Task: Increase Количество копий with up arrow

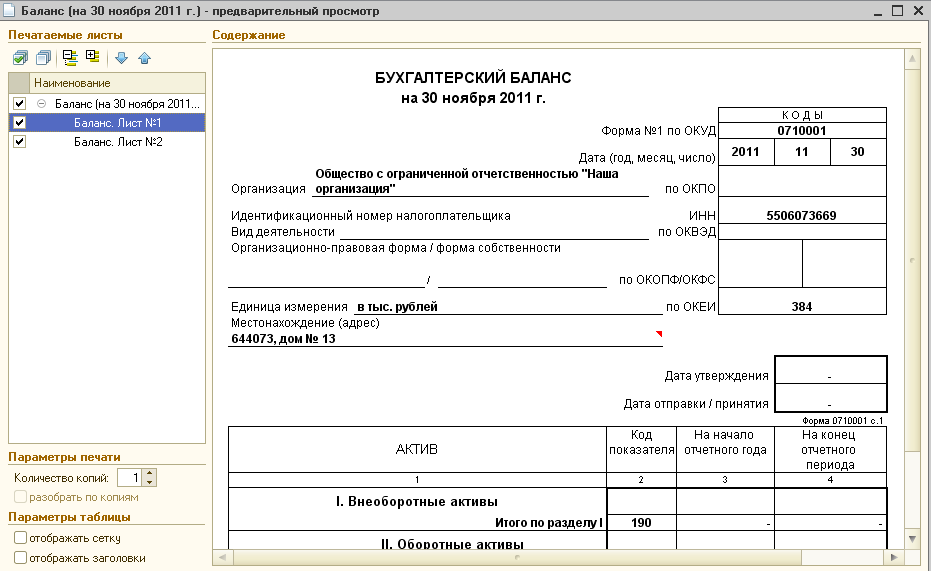Action: (150, 473)
